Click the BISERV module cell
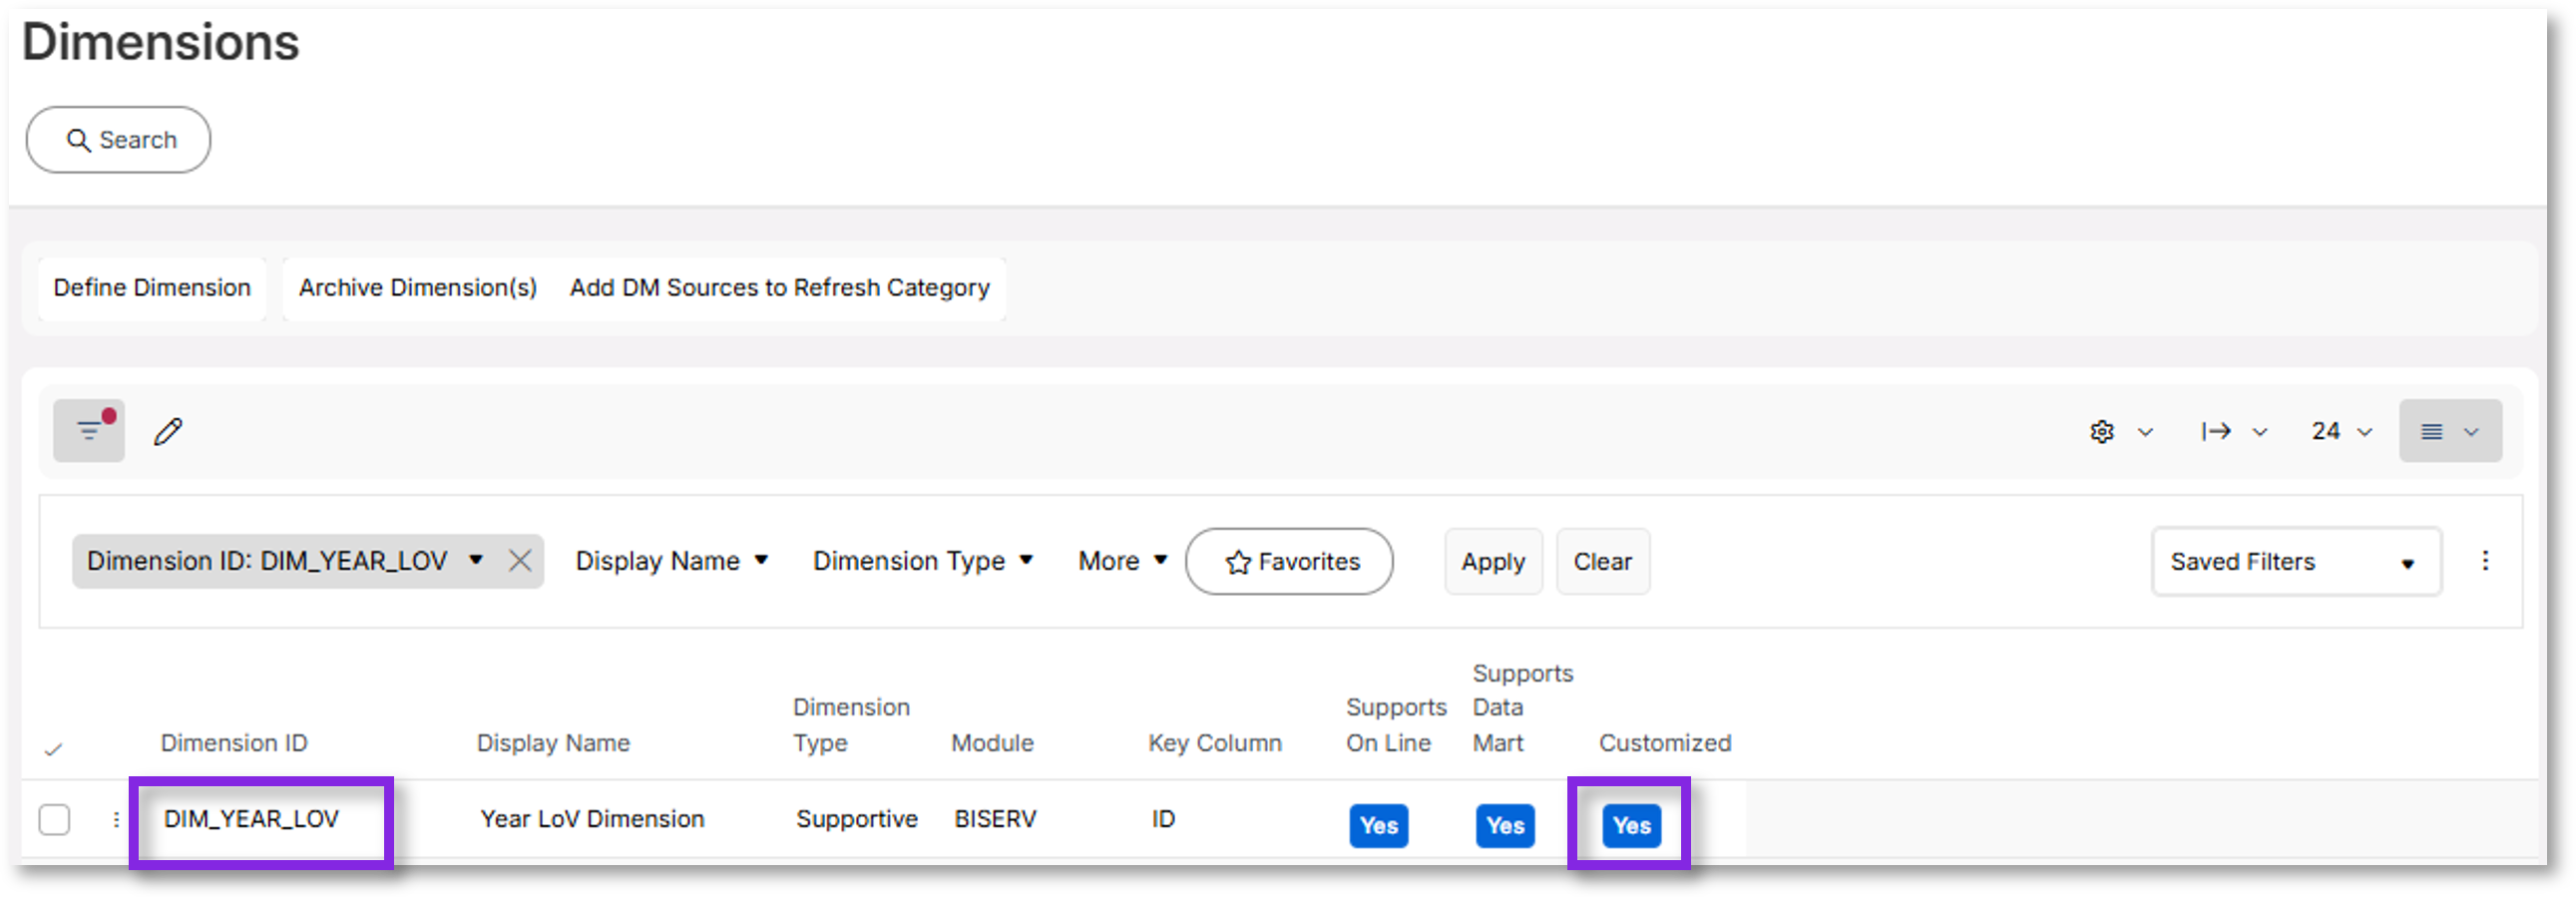This screenshot has height=899, width=2576. click(x=995, y=820)
